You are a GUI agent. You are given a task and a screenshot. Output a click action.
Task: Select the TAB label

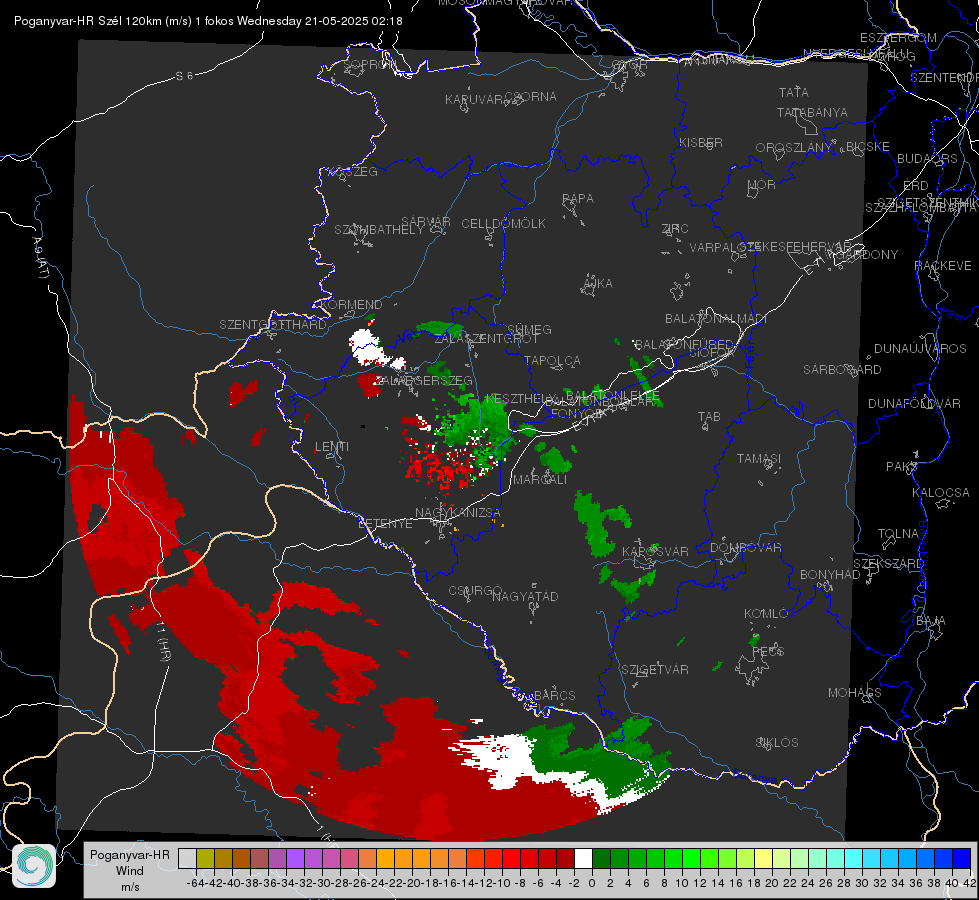[x=709, y=417]
